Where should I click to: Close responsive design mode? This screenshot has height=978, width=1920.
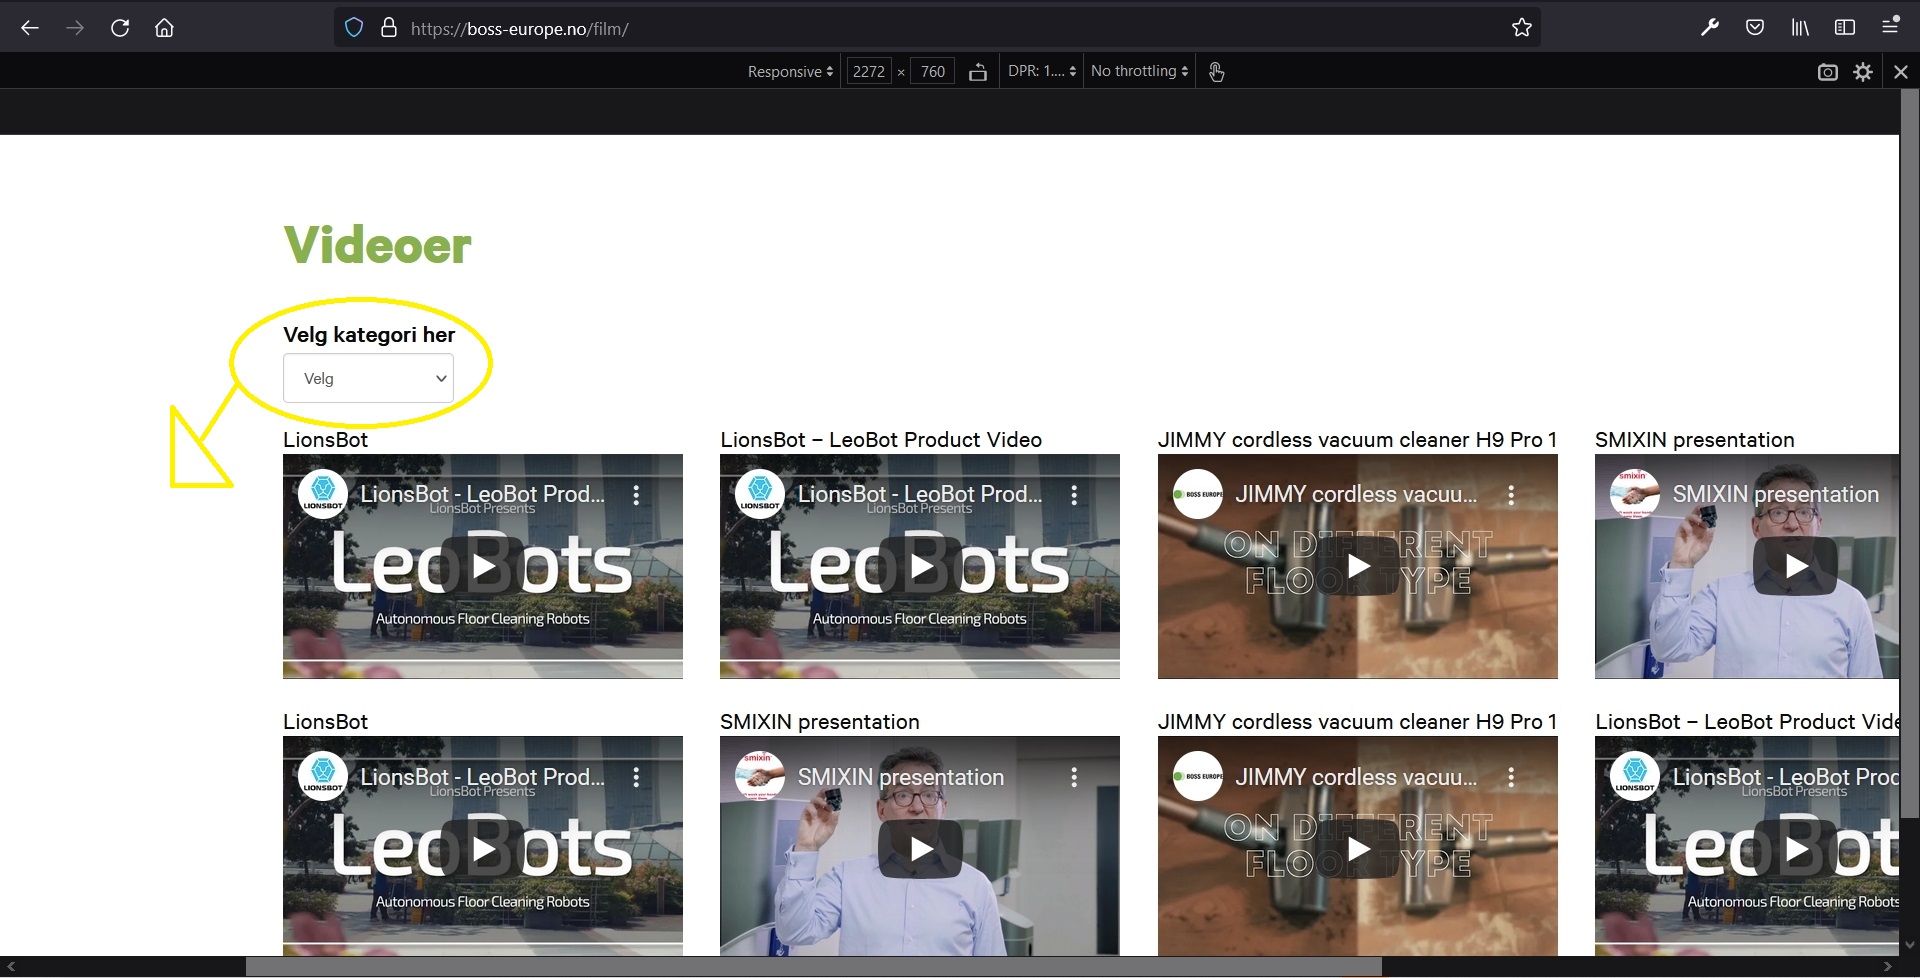tap(1901, 72)
